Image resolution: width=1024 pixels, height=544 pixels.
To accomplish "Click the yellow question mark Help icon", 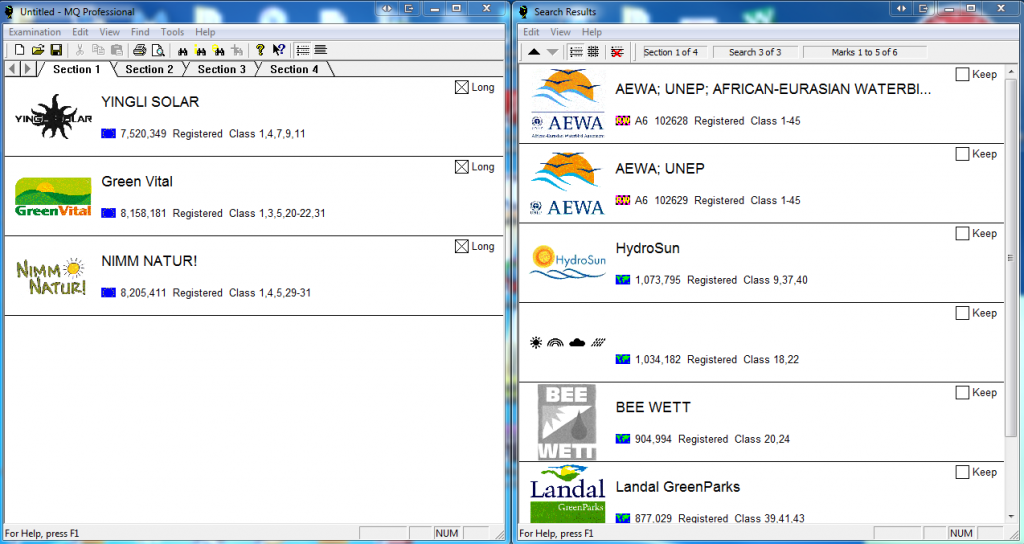I will [x=260, y=50].
